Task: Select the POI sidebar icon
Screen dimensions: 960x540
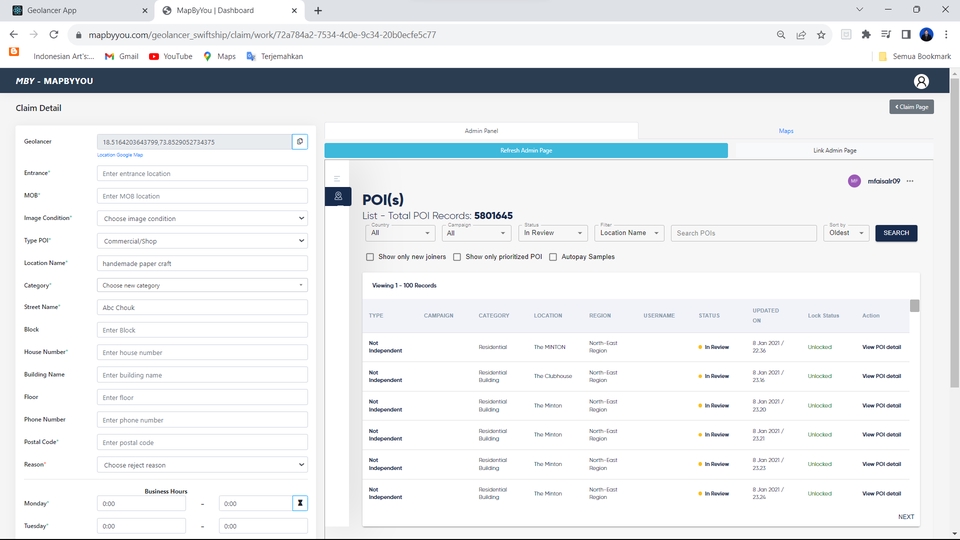Action: click(x=338, y=197)
